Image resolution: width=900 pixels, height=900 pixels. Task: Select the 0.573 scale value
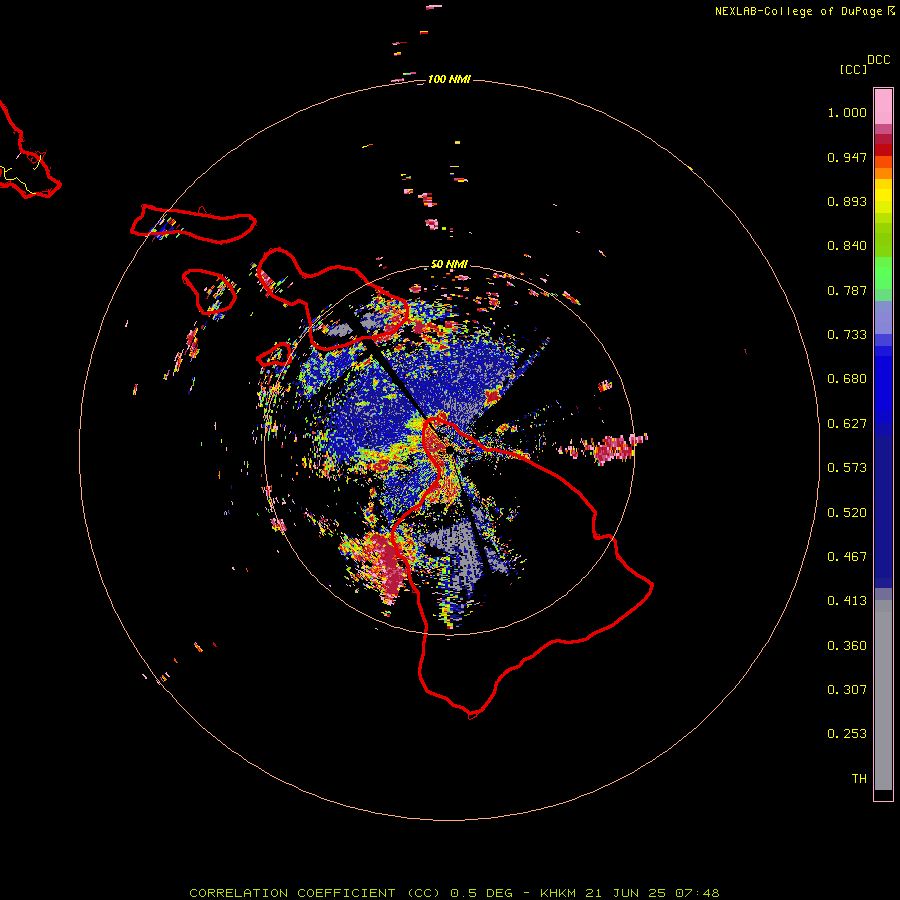[847, 468]
